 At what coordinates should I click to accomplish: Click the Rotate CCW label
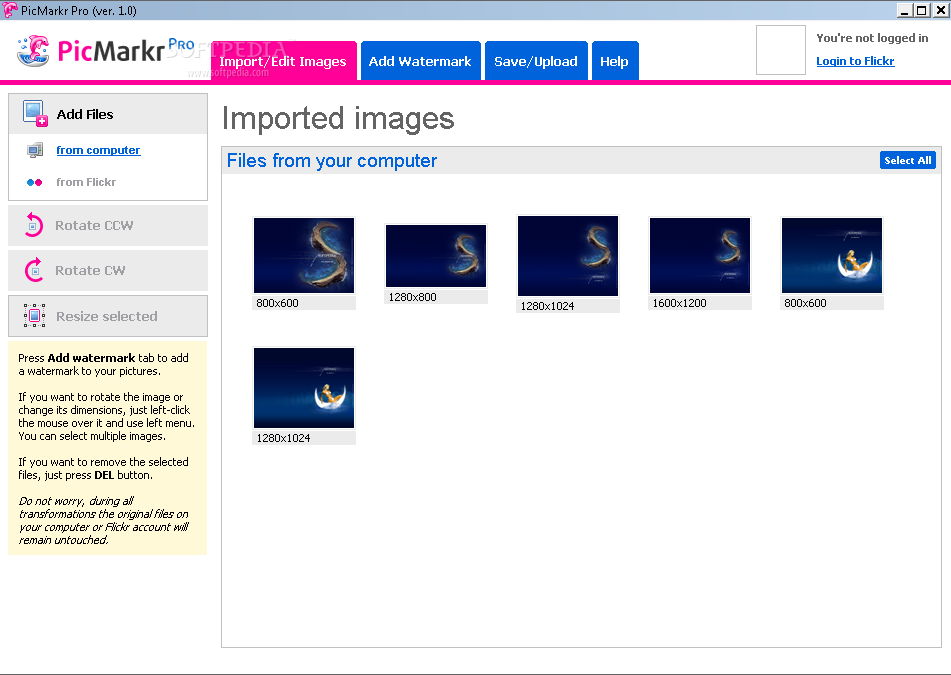(x=94, y=226)
